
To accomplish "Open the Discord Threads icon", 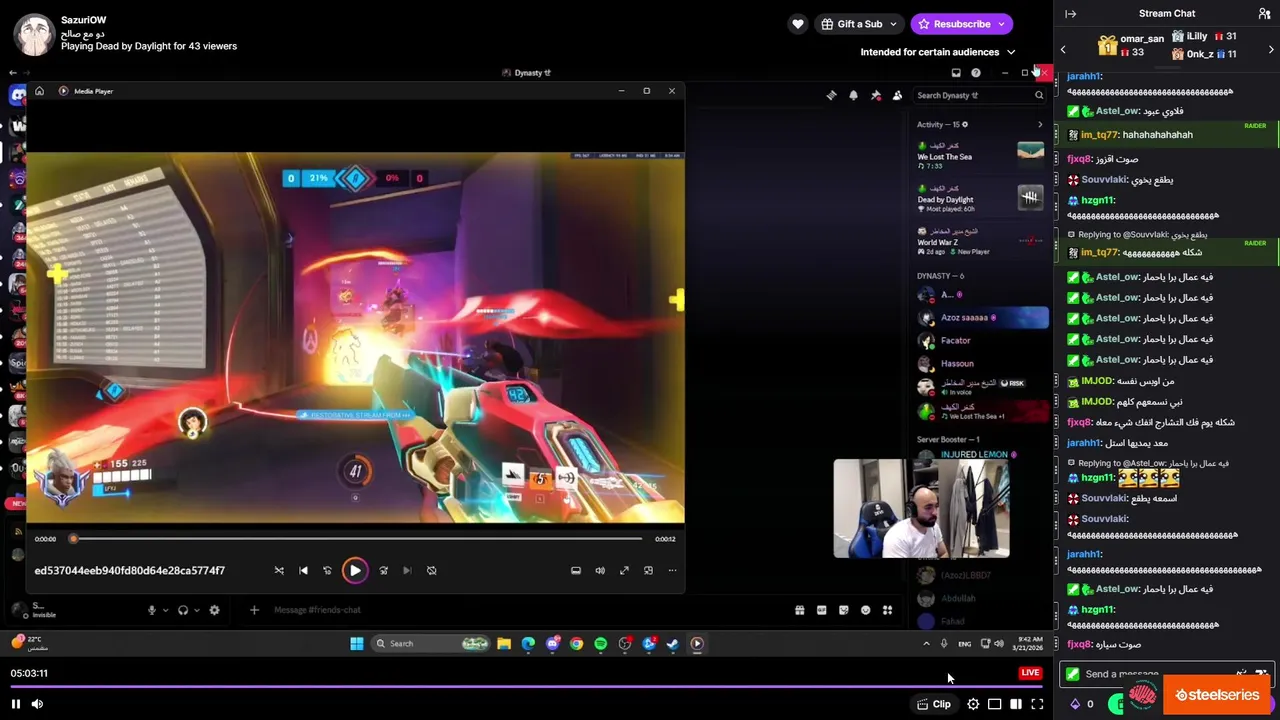I will (x=831, y=95).
